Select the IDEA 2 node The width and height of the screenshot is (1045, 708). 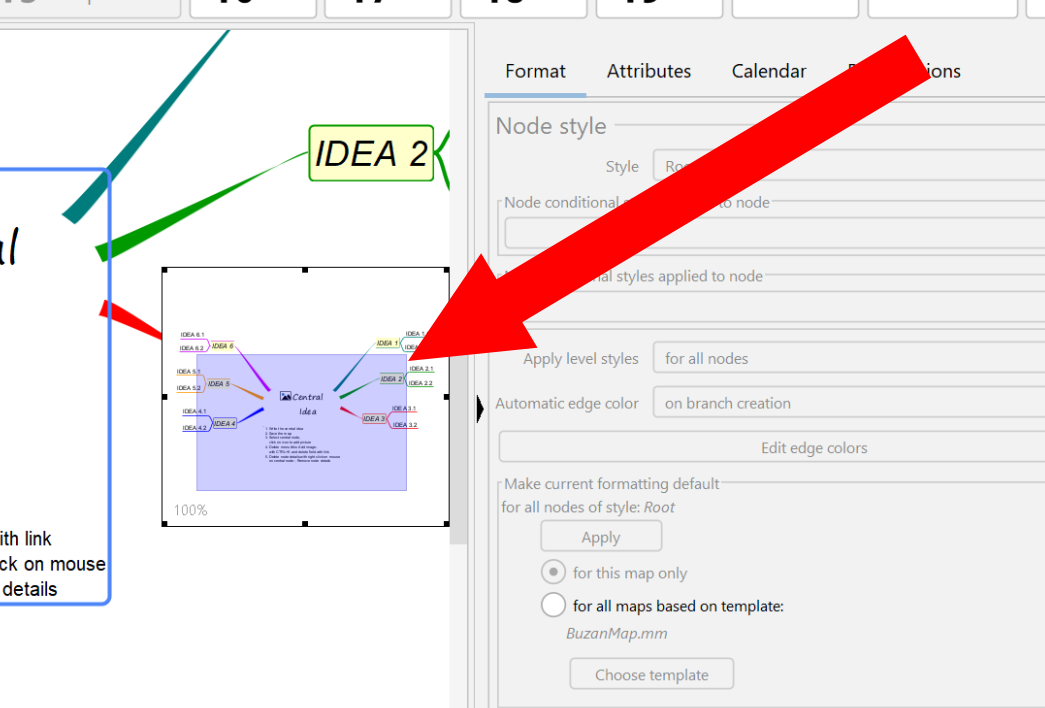371,153
